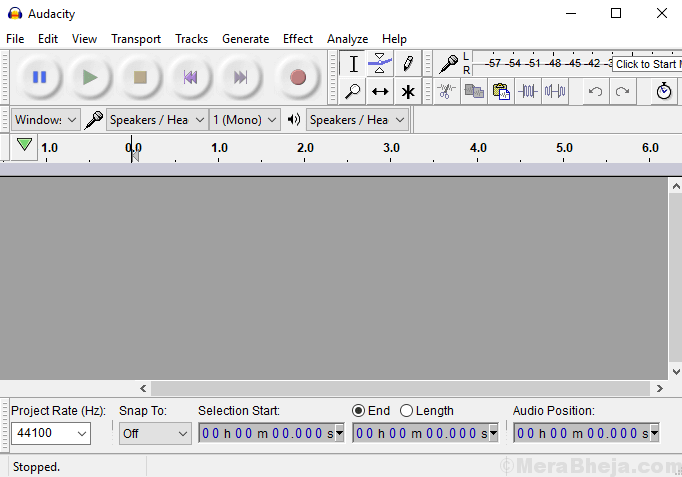Image resolution: width=682 pixels, height=477 pixels.
Task: Open the playback device Speakers dropdown
Action: (x=358, y=120)
